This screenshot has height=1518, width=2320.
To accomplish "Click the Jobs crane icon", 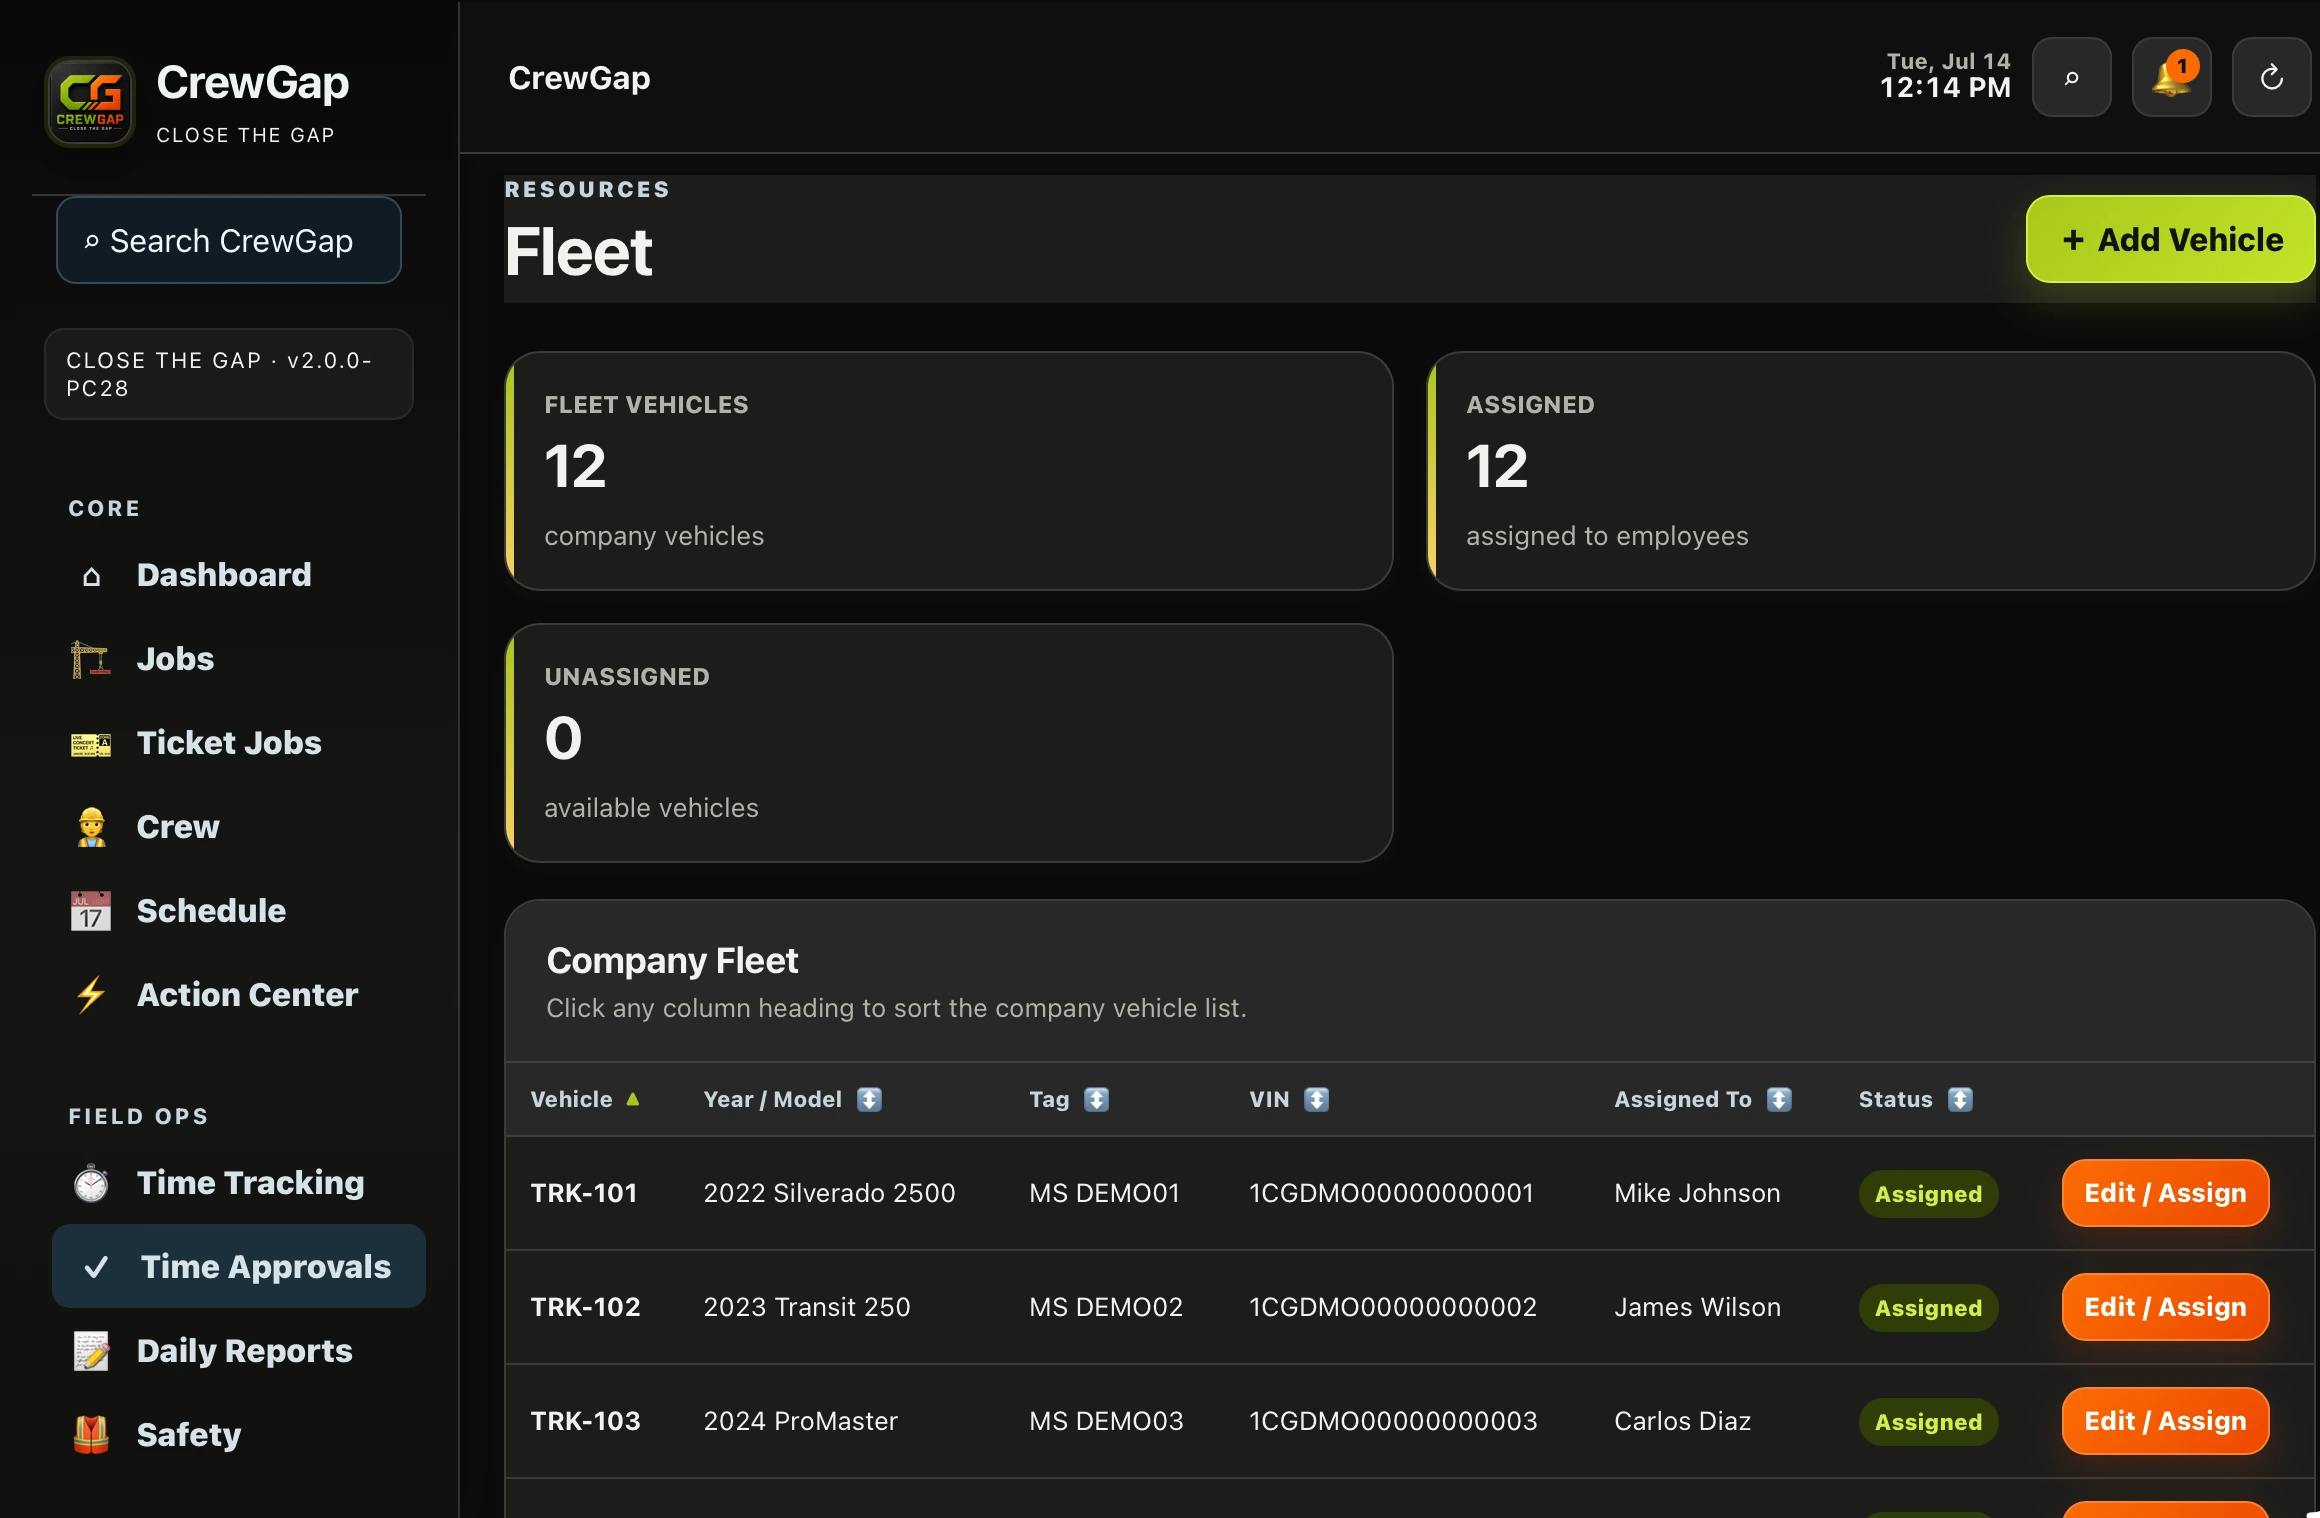I will pos(91,660).
